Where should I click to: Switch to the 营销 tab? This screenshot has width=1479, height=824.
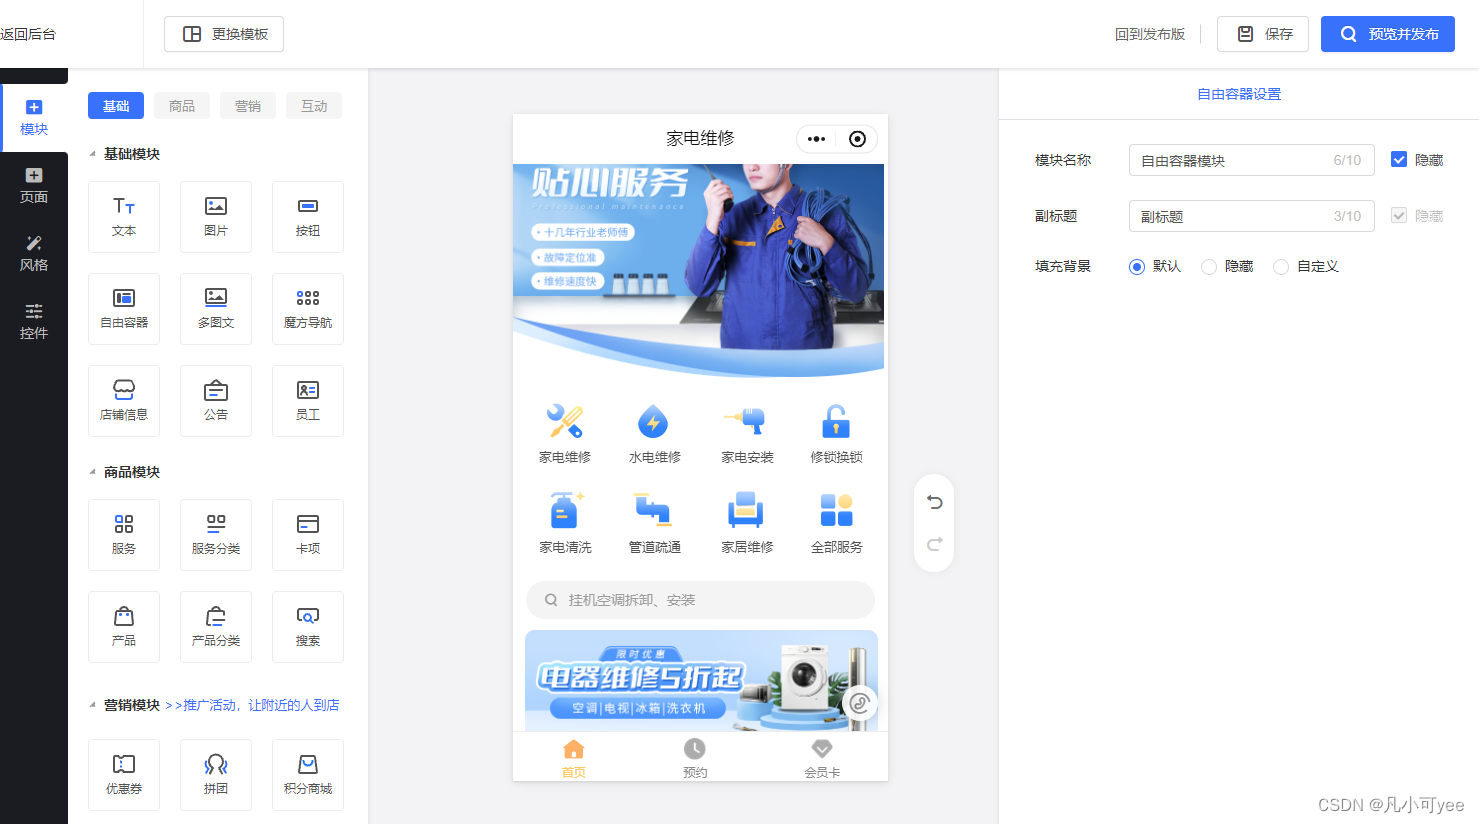pyautogui.click(x=248, y=106)
